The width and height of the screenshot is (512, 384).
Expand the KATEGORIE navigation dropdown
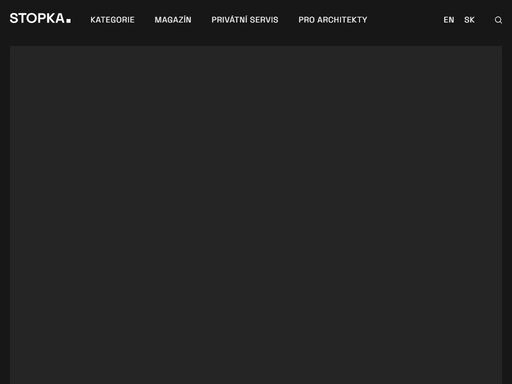tap(112, 20)
